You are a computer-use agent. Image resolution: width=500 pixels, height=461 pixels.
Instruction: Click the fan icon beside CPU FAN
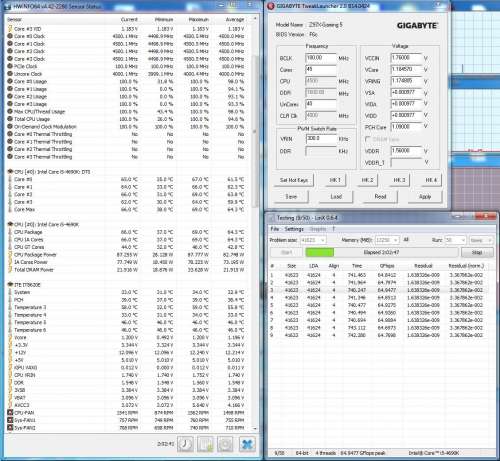coord(10,413)
